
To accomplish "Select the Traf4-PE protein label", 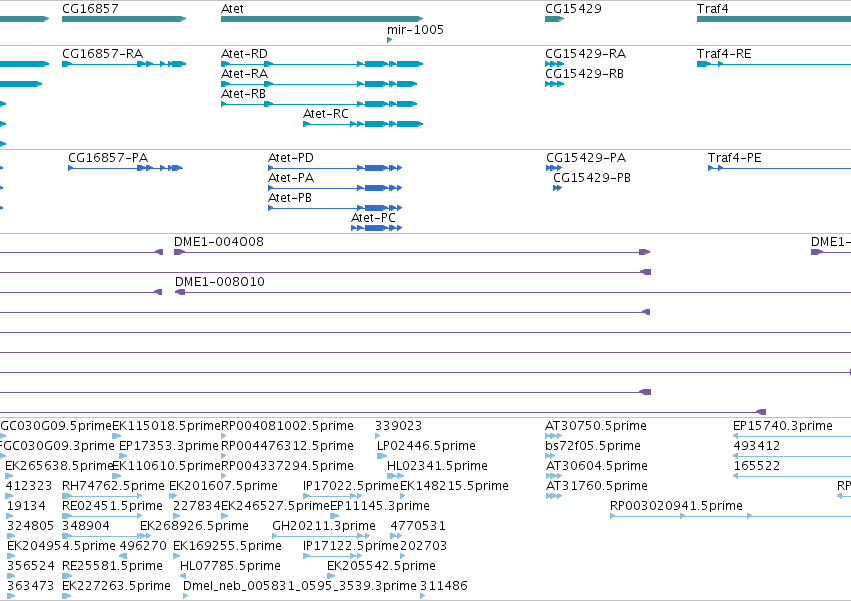I will (734, 157).
